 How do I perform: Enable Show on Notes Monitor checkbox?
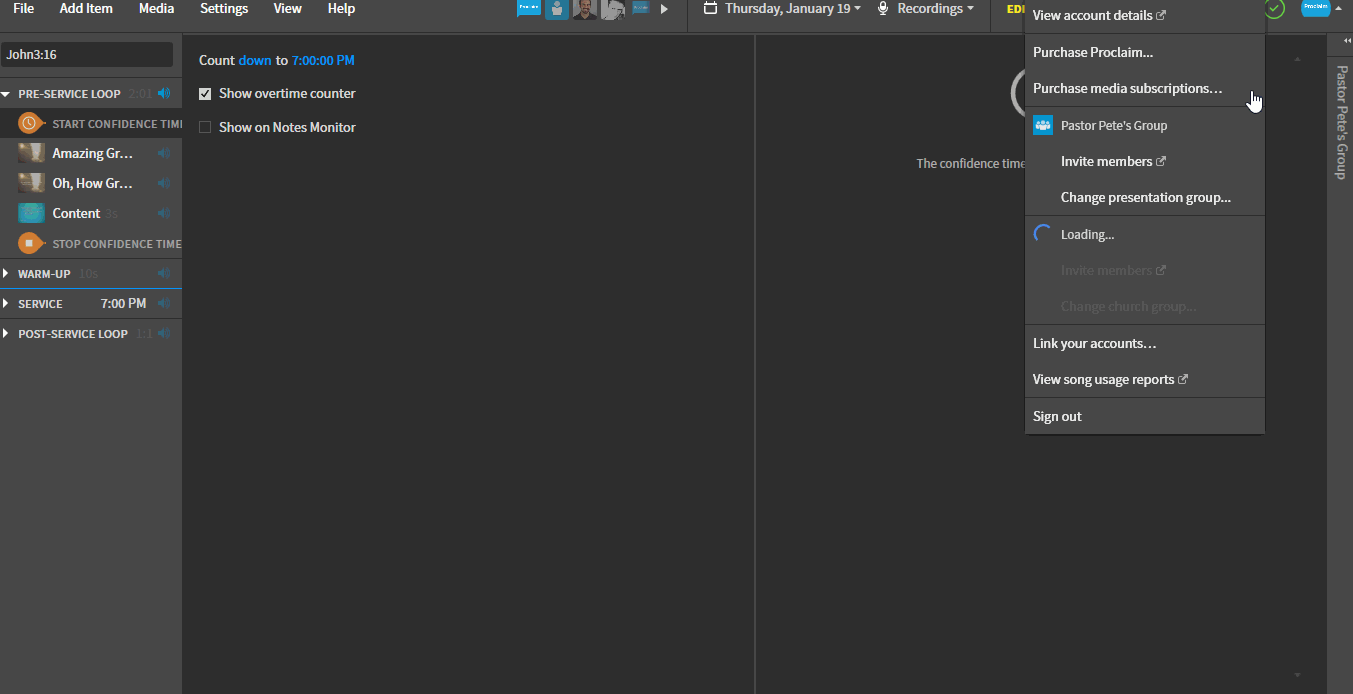click(x=205, y=127)
